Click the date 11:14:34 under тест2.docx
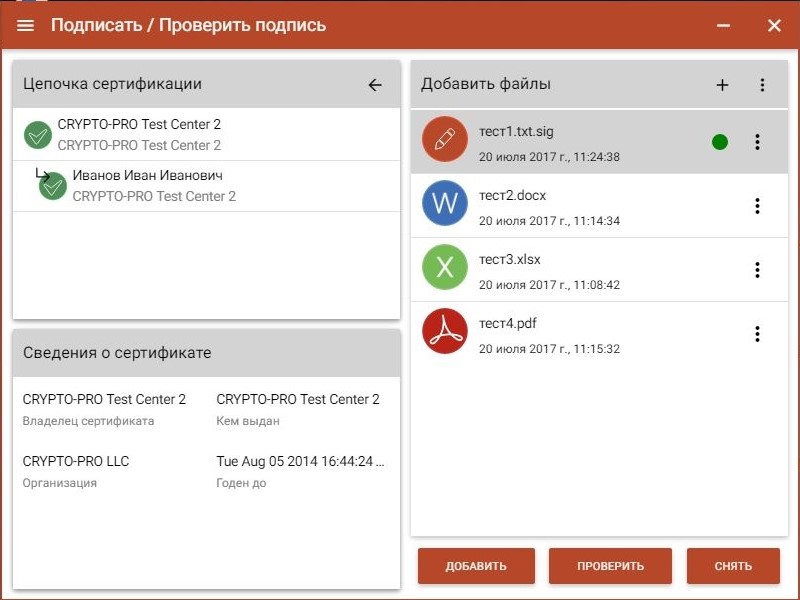The width and height of the screenshot is (800, 600). pyautogui.click(x=549, y=221)
